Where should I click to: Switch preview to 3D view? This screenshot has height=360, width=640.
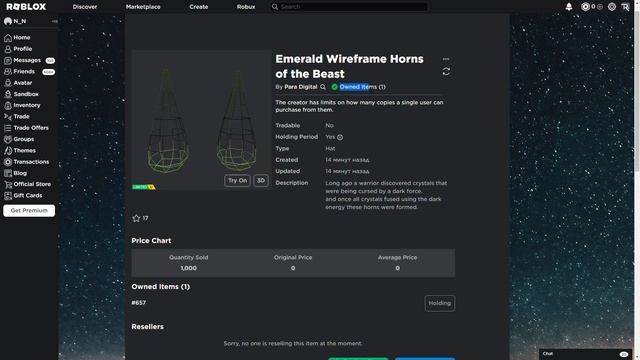pyautogui.click(x=261, y=181)
